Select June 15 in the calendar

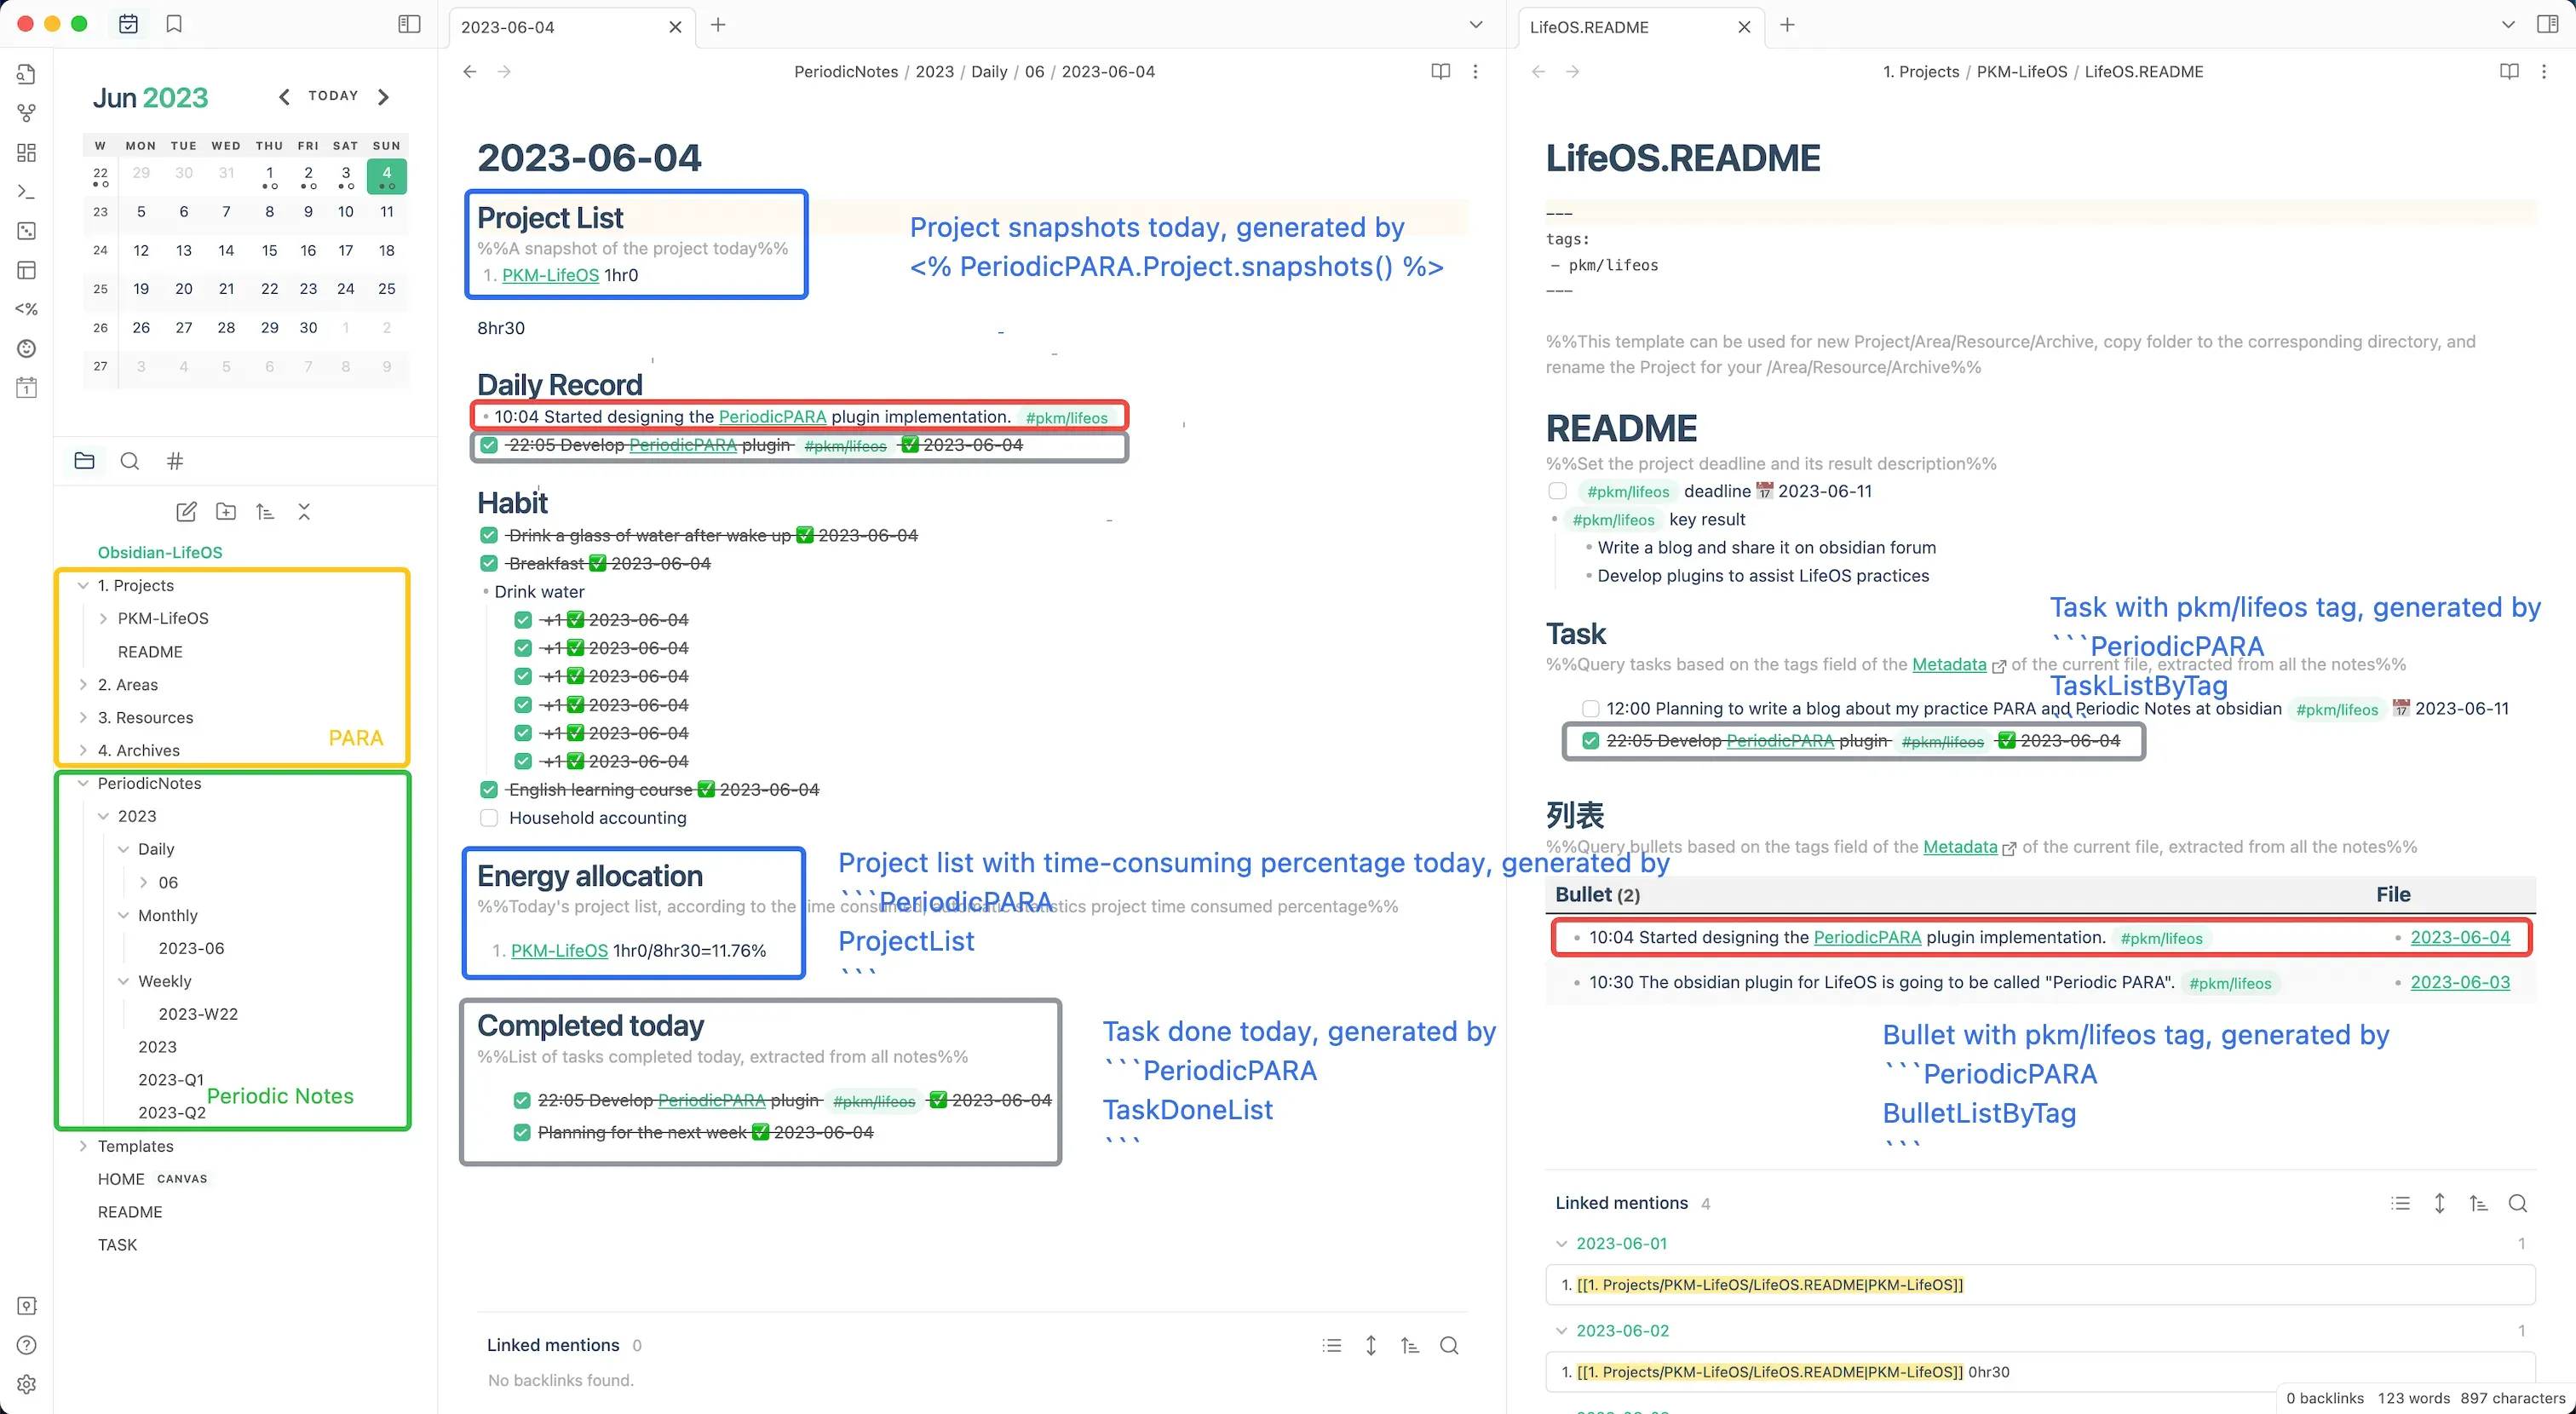(269, 251)
